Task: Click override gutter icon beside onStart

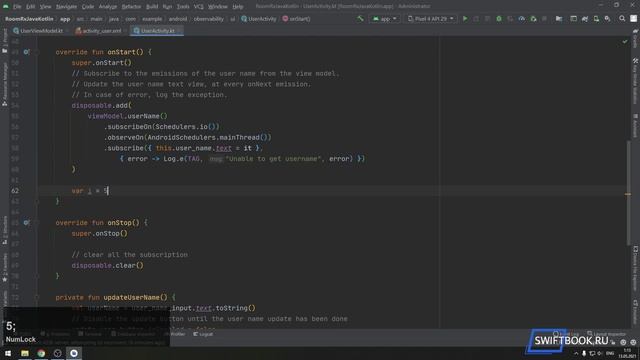Action: coord(26,52)
